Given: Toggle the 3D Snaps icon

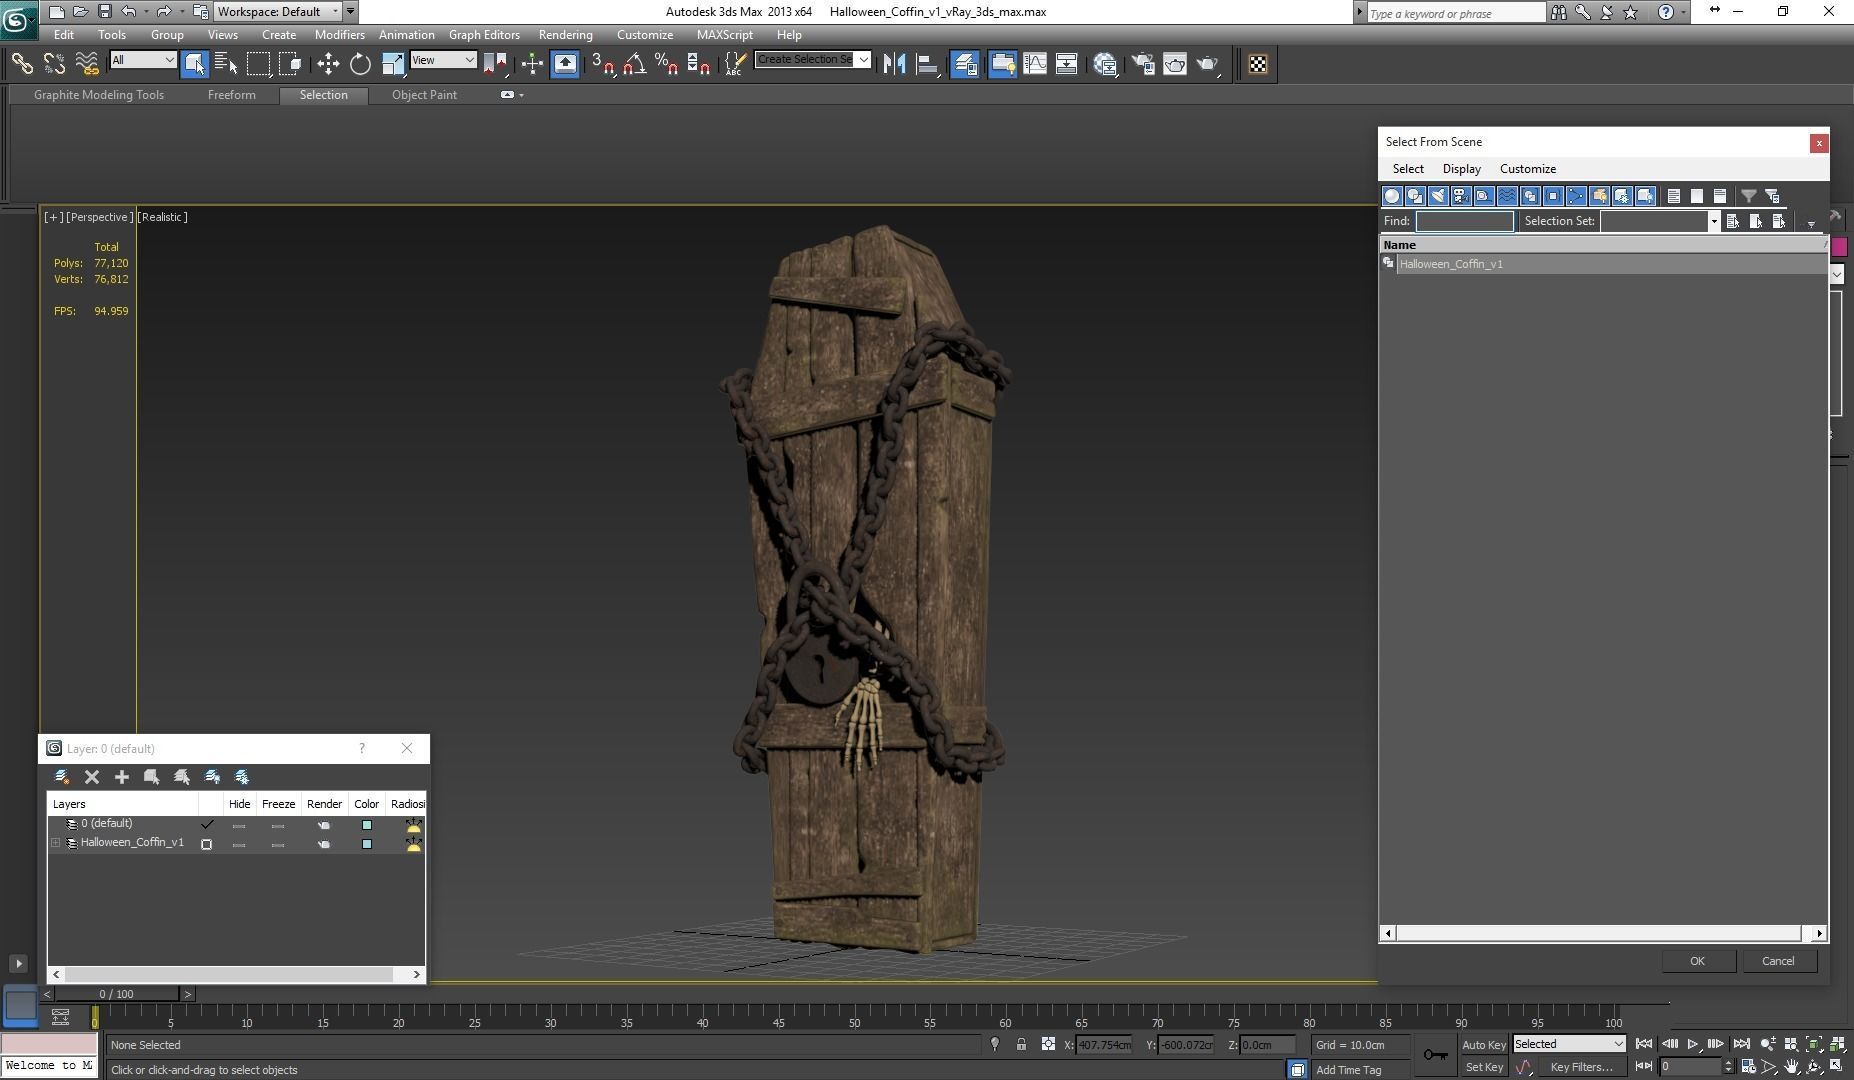Looking at the screenshot, I should click(x=602, y=64).
